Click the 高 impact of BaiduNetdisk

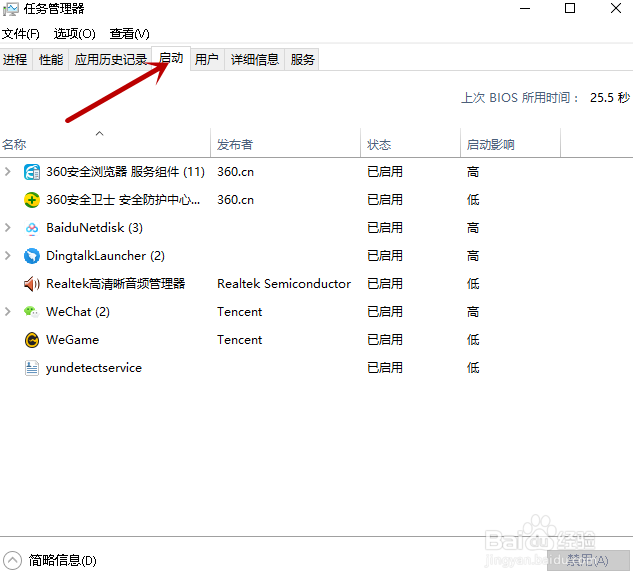pos(473,228)
